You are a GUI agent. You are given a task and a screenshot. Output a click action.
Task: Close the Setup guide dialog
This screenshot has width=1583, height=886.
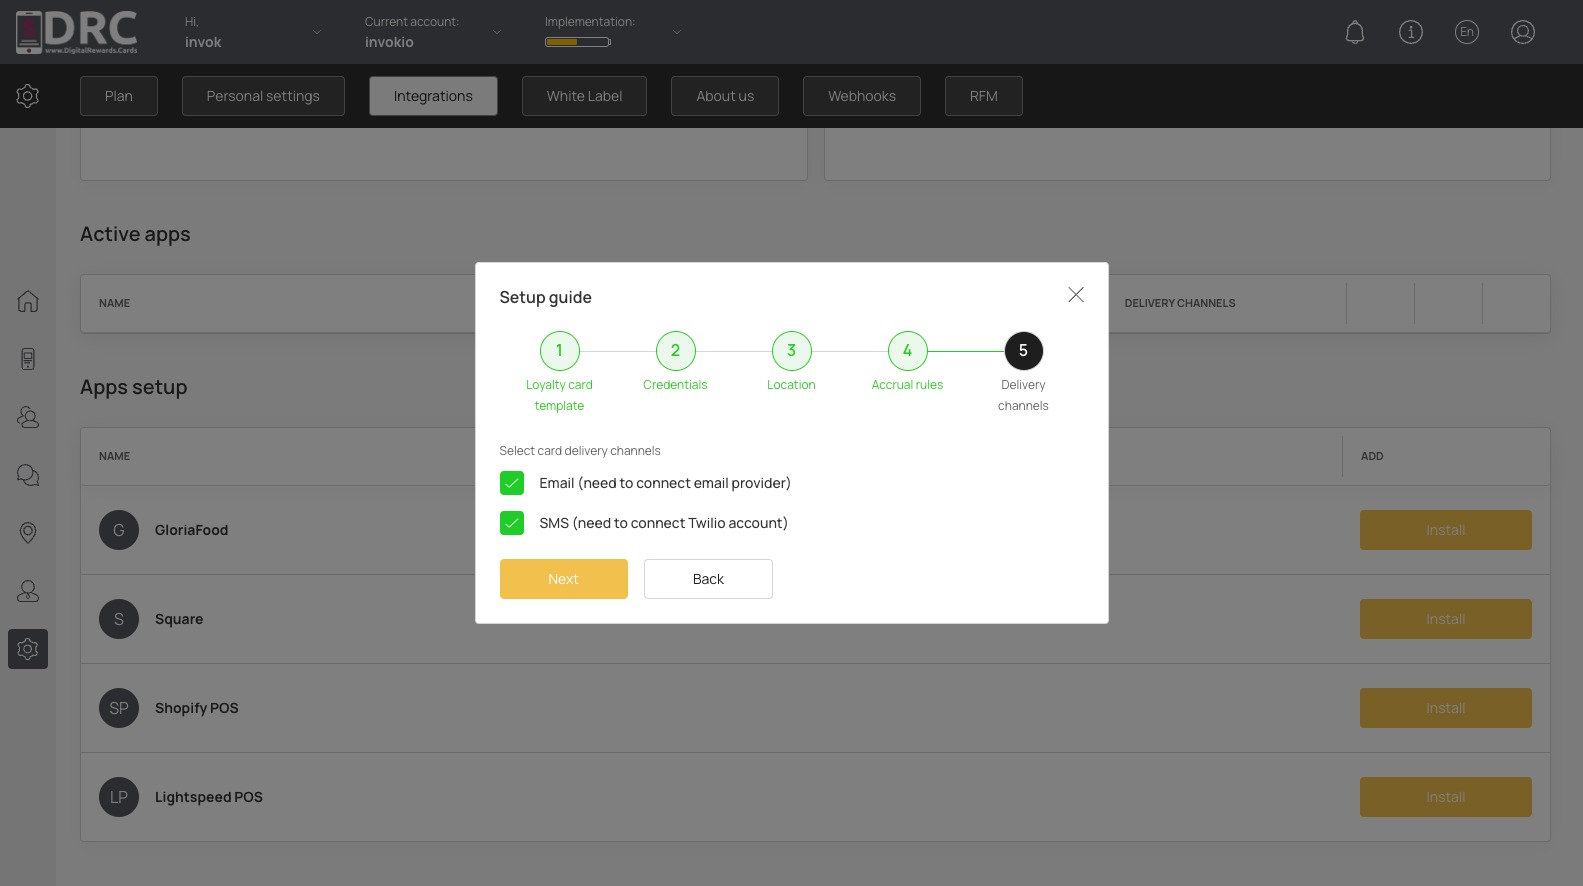pyautogui.click(x=1076, y=294)
